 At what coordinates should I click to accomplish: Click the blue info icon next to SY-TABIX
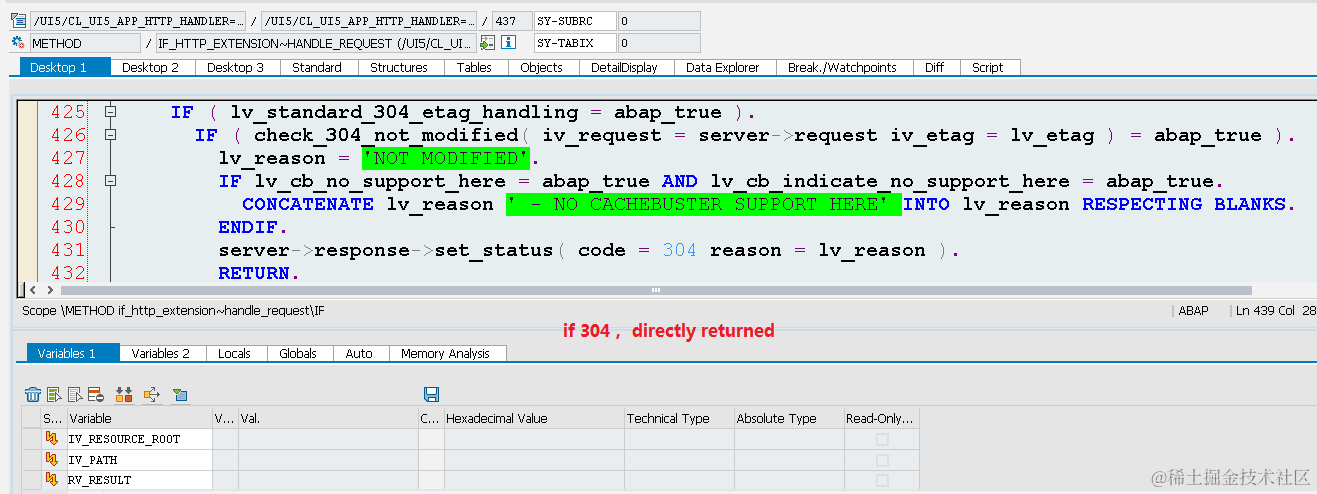pos(508,43)
